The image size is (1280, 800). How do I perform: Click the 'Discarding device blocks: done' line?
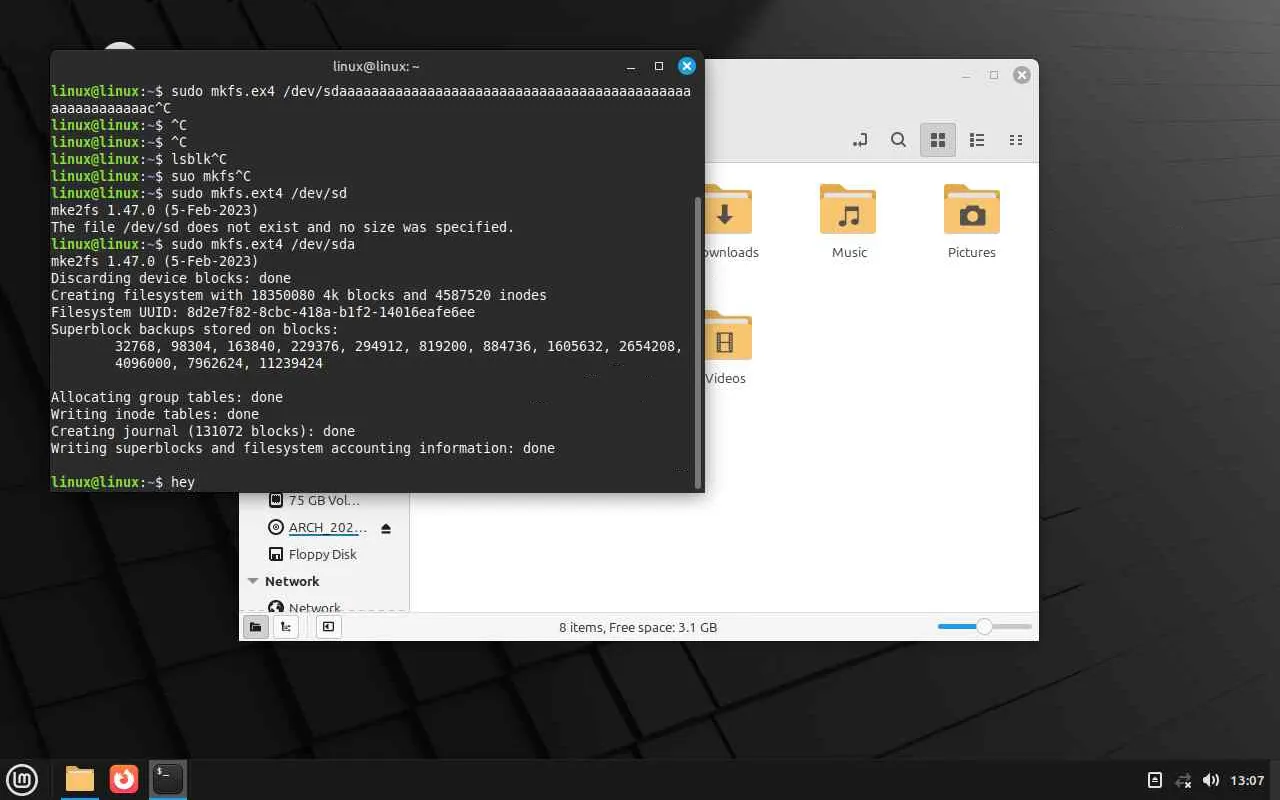click(x=171, y=278)
